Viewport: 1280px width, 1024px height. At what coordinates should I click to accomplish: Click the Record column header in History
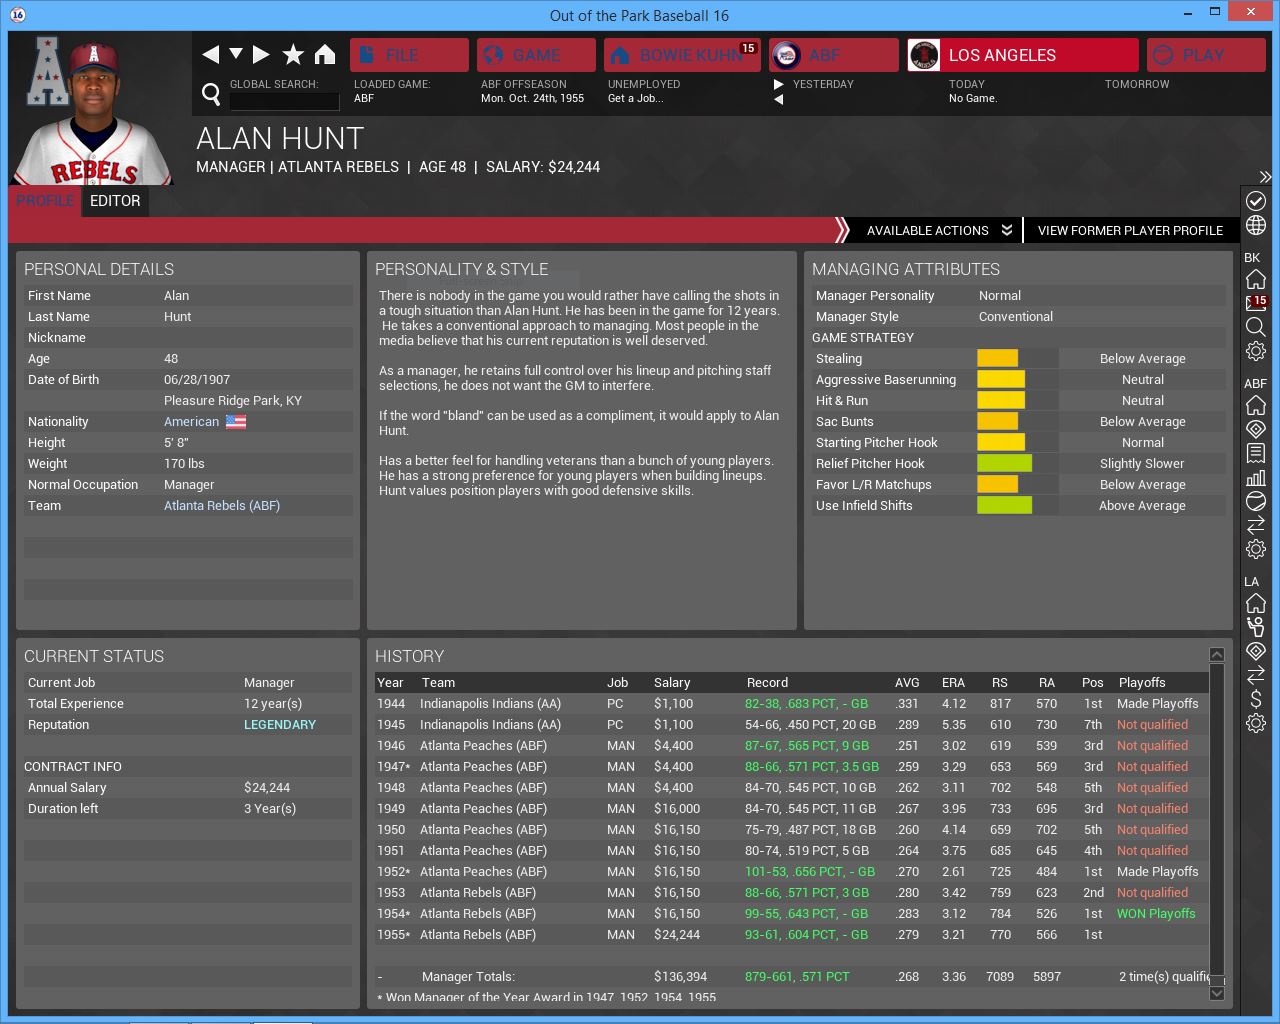tap(767, 683)
